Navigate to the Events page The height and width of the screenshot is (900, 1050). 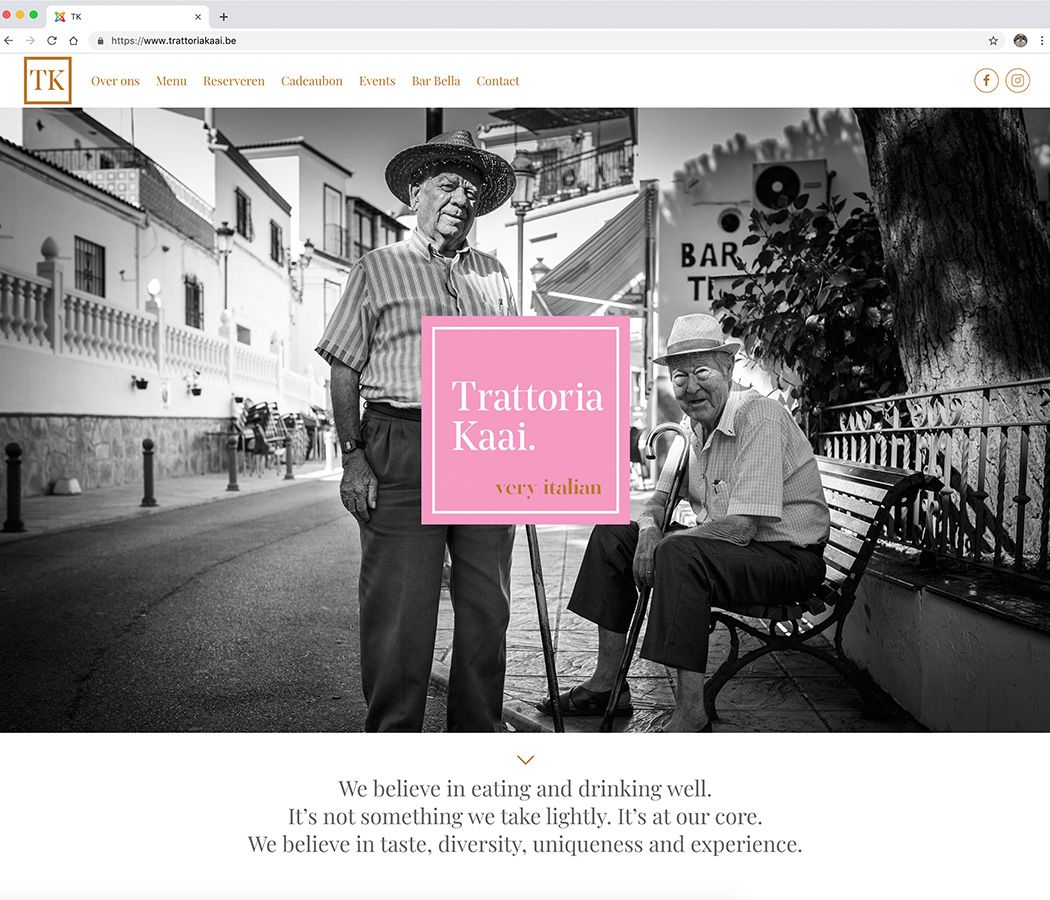click(377, 81)
